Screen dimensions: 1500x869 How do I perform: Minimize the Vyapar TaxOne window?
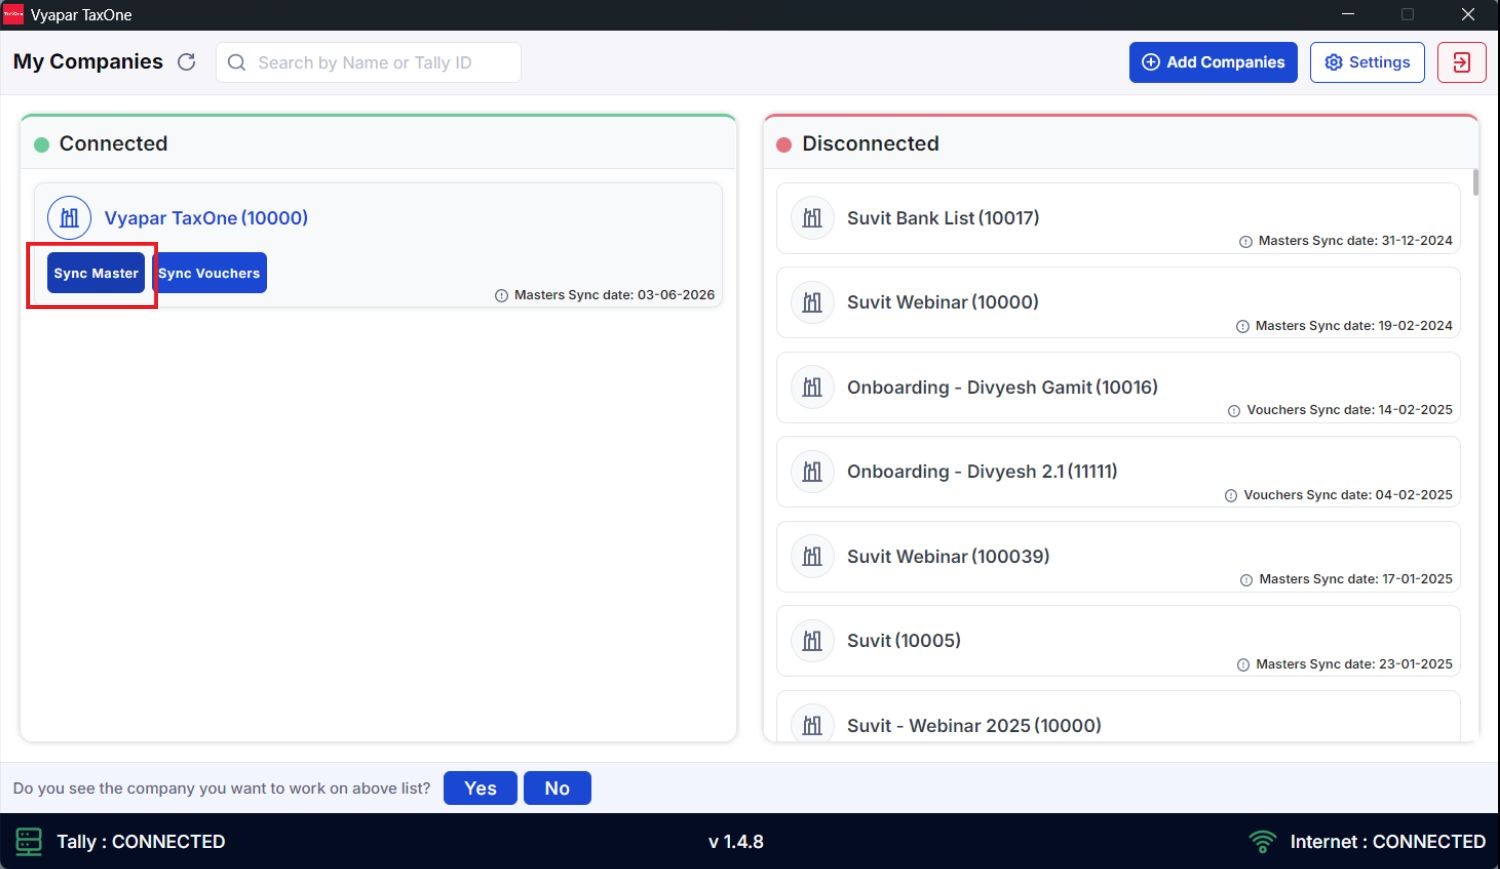click(1349, 14)
